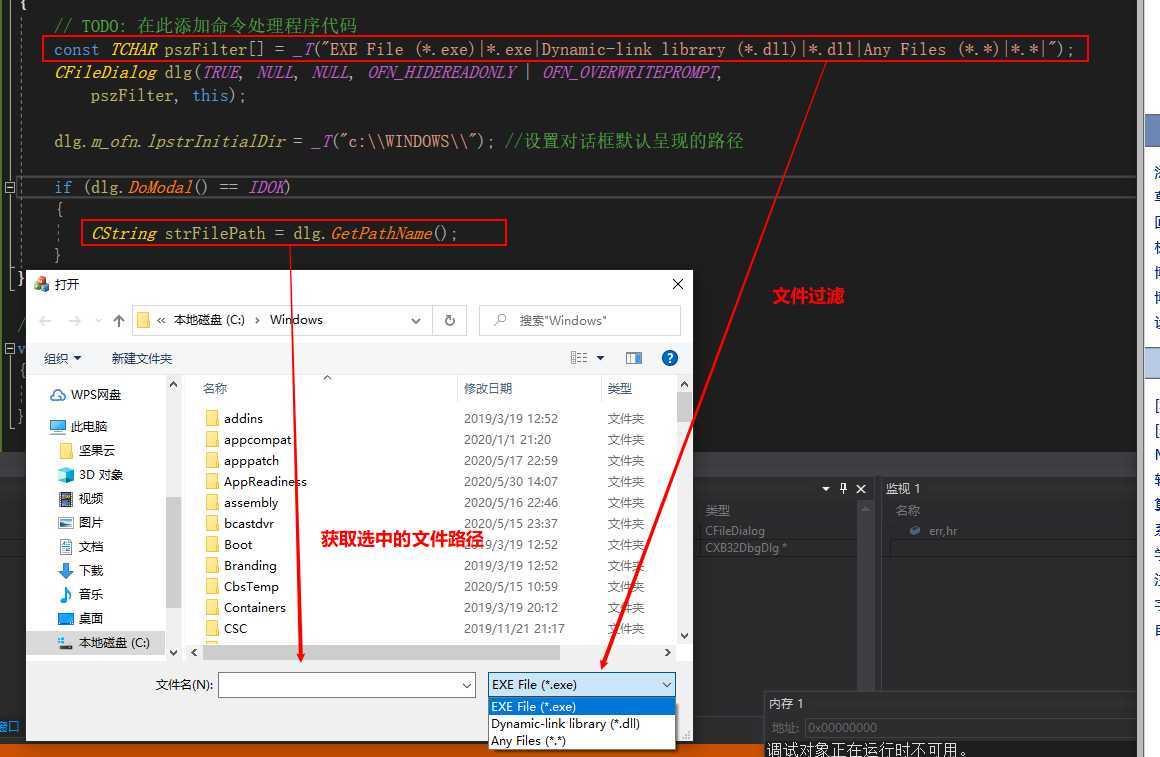
Task: Change the view layout icon
Action: pos(579,357)
